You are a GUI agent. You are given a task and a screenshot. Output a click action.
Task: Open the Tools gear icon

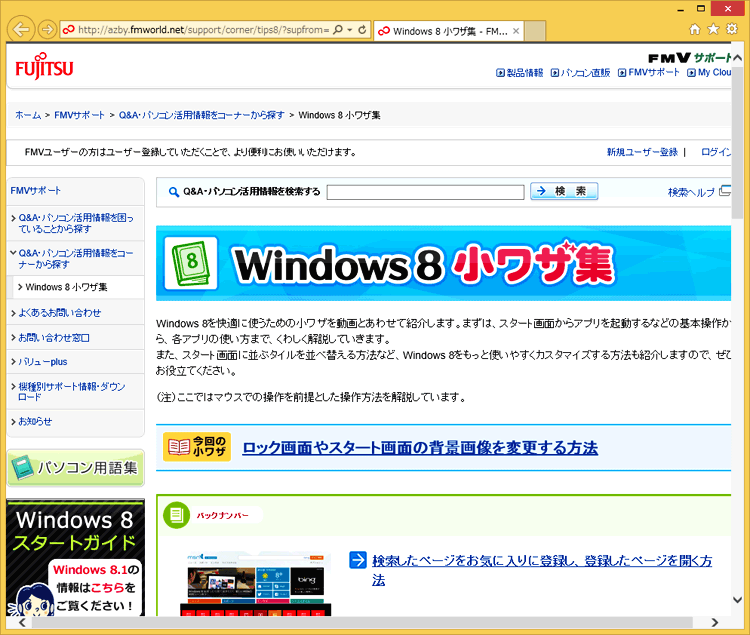click(732, 29)
